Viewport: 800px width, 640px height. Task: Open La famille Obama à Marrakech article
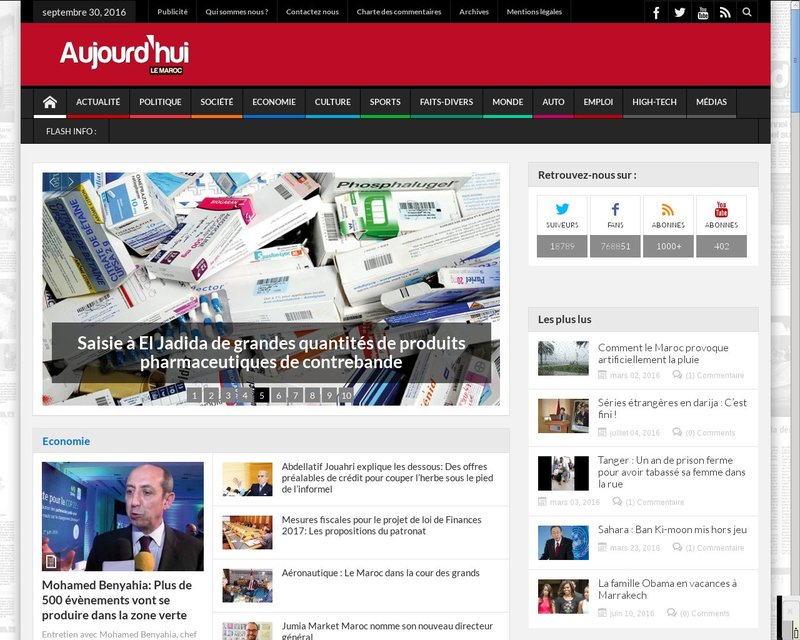coord(667,589)
